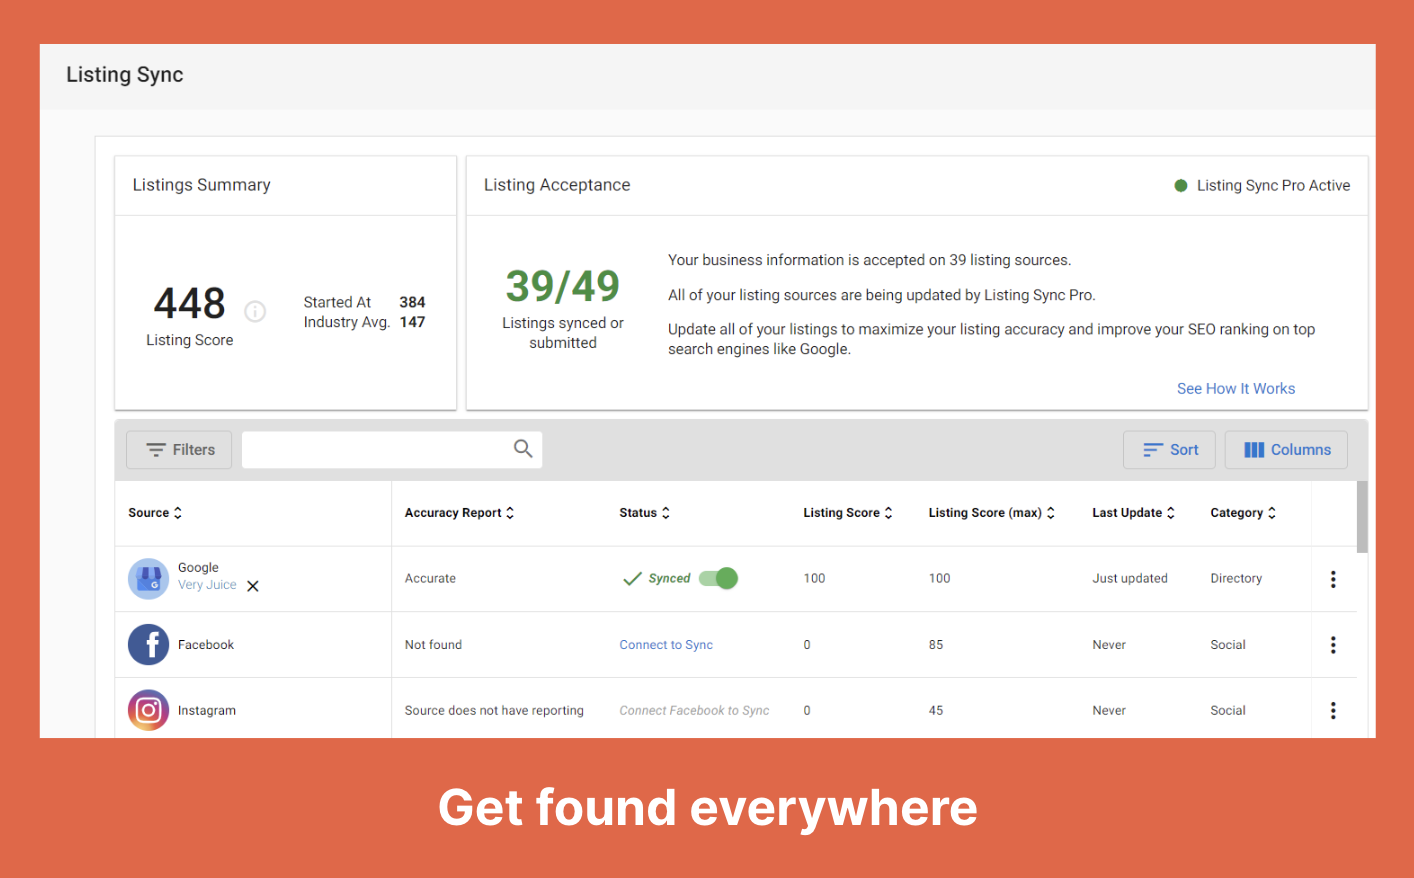1414x878 pixels.
Task: Click the Listing Score info icon
Action: click(x=255, y=312)
